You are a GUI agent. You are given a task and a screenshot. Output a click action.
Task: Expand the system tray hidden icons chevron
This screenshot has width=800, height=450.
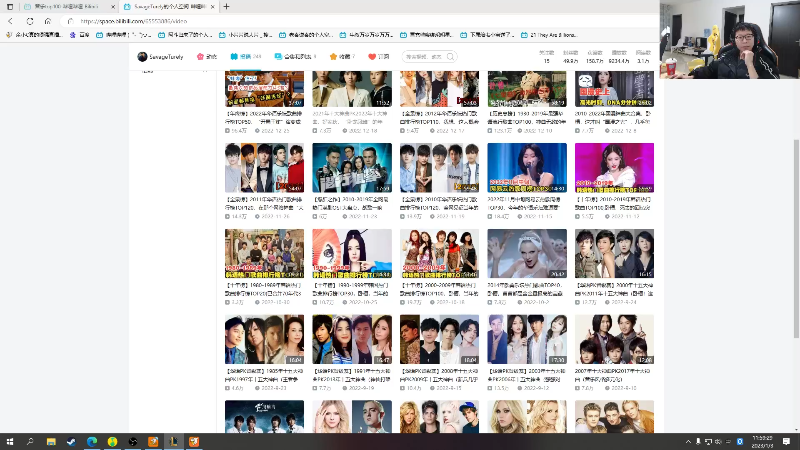click(688, 441)
